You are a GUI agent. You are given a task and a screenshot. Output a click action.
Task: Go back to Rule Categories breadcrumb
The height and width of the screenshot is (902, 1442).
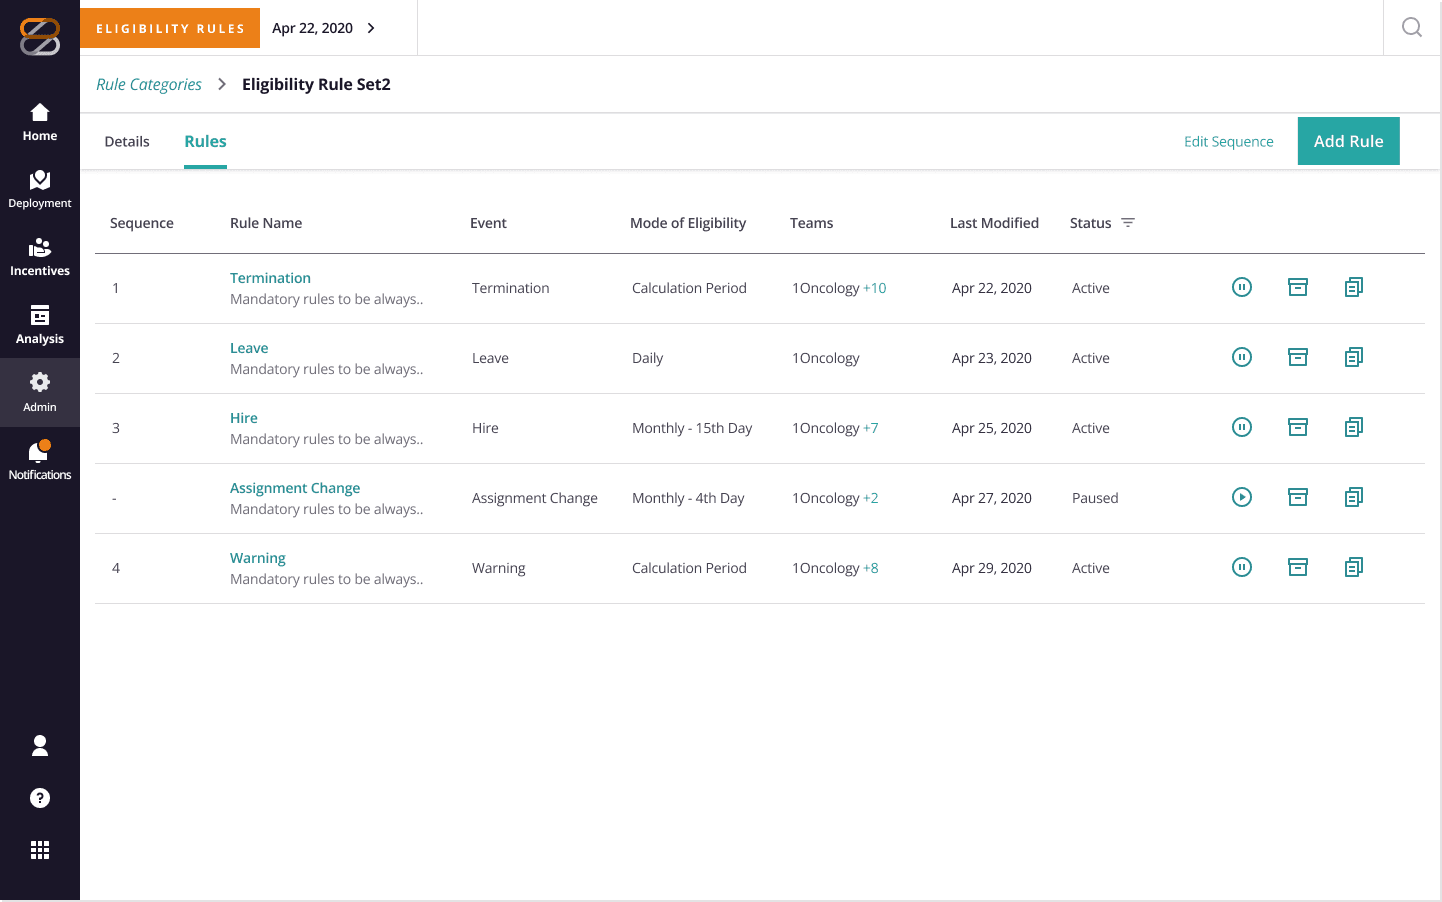click(149, 85)
